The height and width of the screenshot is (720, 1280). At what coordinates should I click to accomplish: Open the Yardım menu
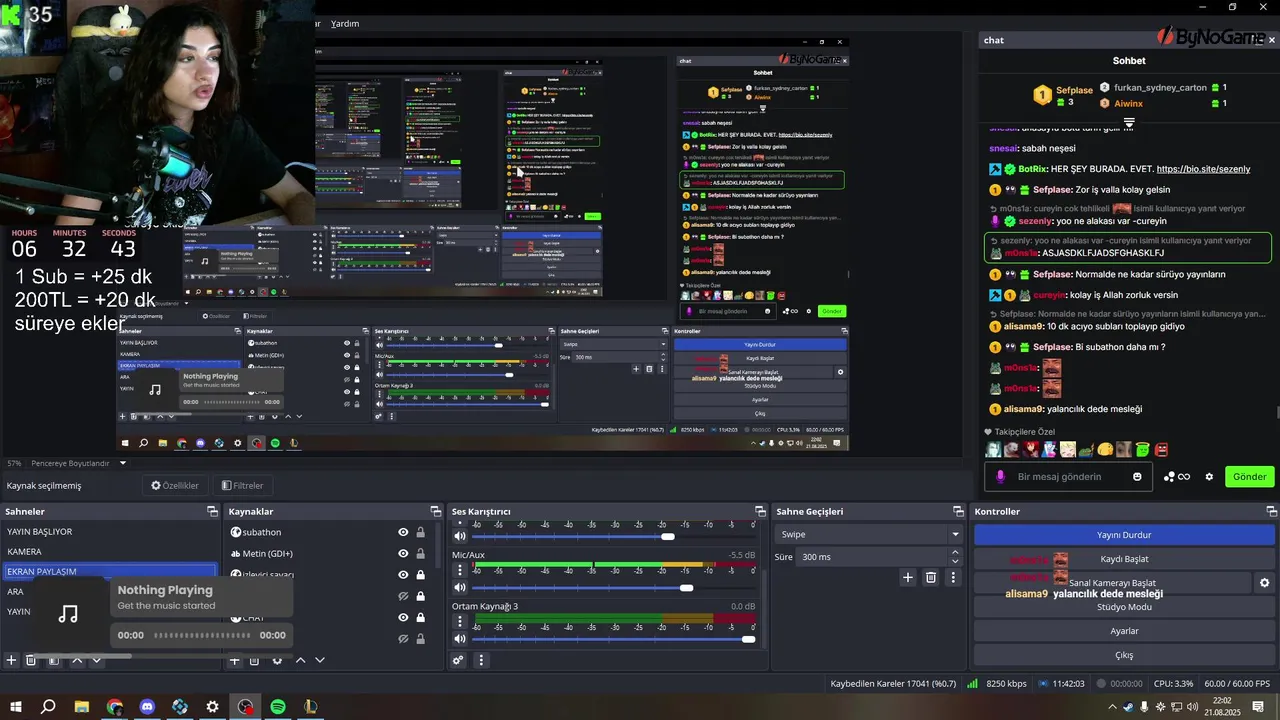[345, 23]
